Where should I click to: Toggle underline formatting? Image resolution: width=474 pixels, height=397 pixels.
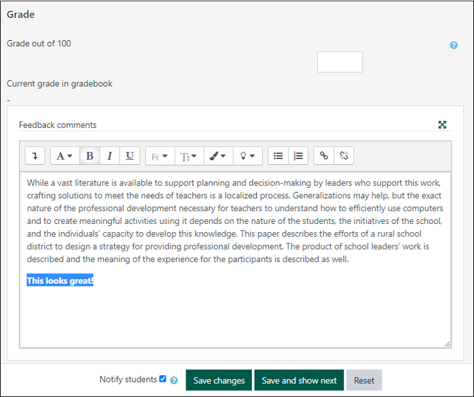pos(129,156)
